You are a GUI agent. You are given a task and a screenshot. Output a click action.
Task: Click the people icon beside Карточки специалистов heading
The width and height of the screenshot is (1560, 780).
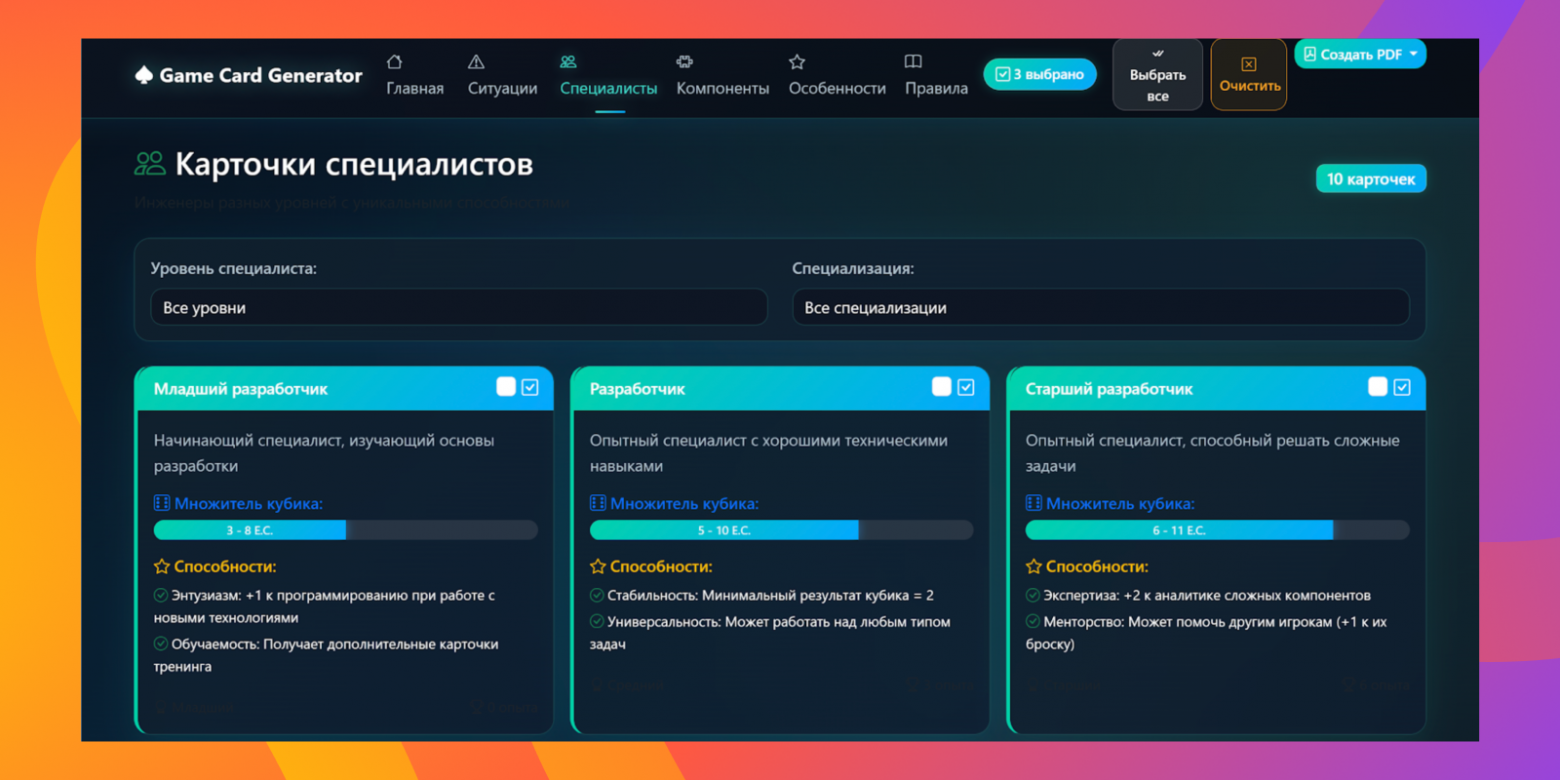[x=150, y=164]
